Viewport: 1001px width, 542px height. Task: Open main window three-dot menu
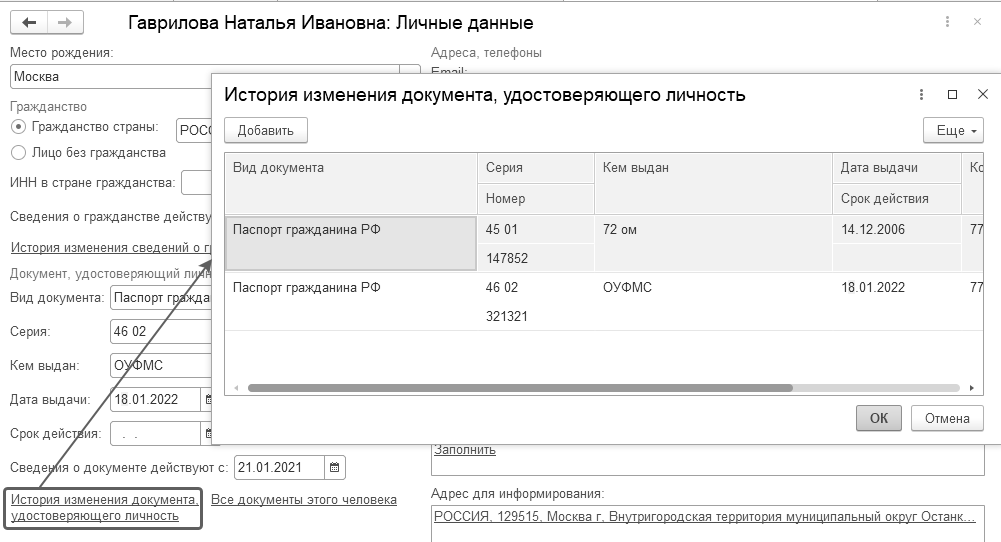click(947, 22)
